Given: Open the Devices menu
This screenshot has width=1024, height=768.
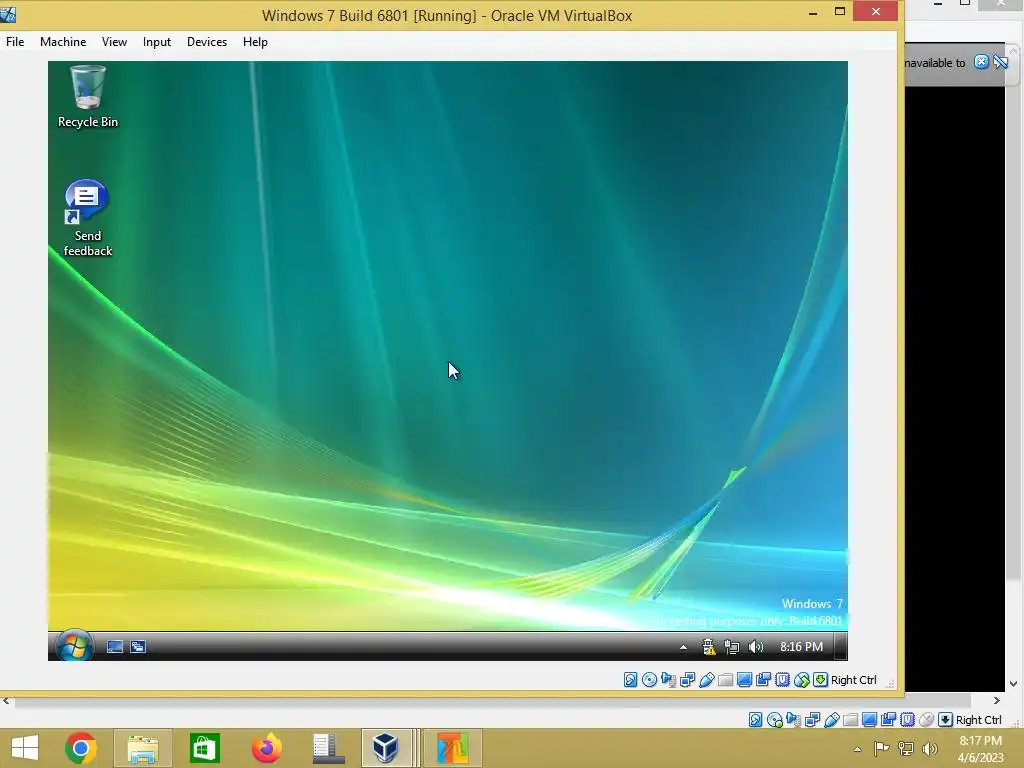Looking at the screenshot, I should pos(207,42).
